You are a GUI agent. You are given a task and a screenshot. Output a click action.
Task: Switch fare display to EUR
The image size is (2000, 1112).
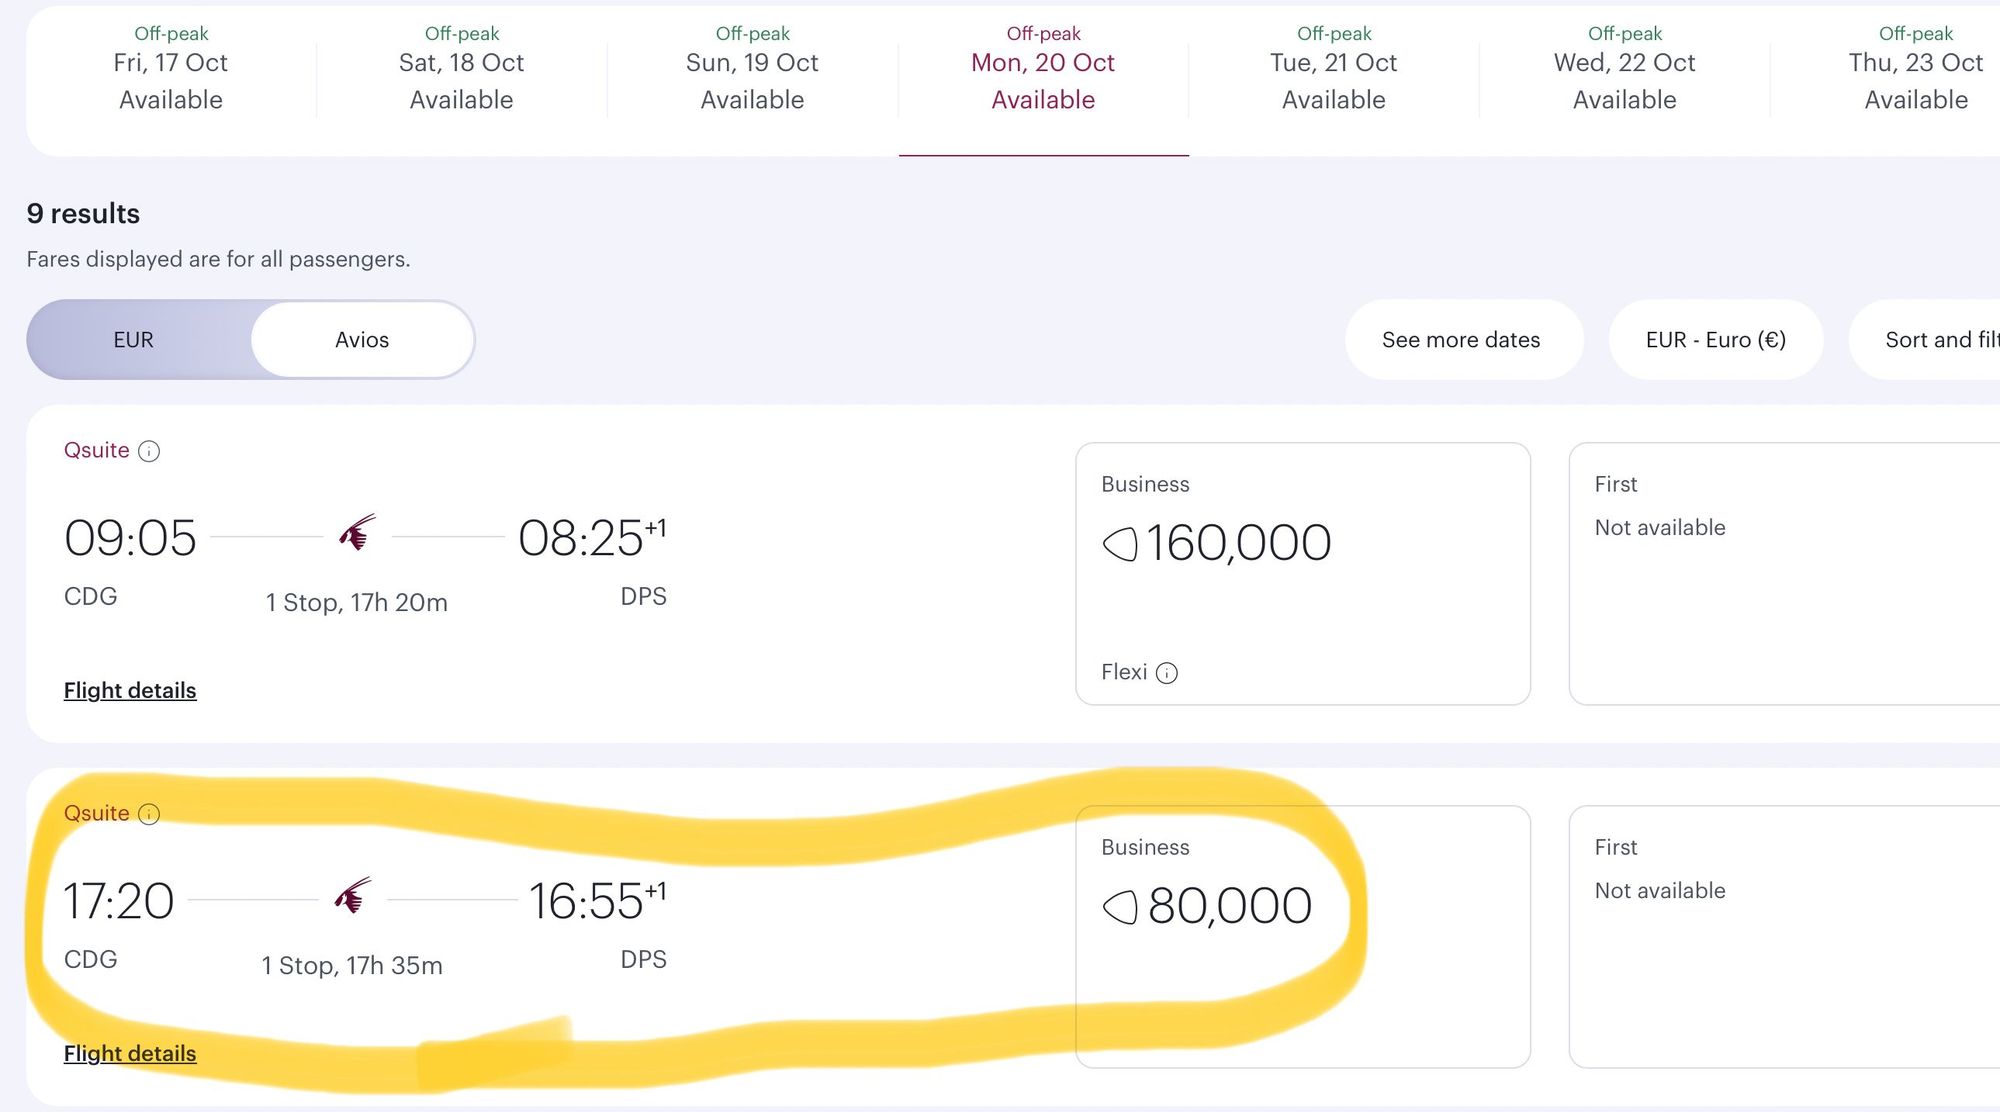tap(133, 340)
